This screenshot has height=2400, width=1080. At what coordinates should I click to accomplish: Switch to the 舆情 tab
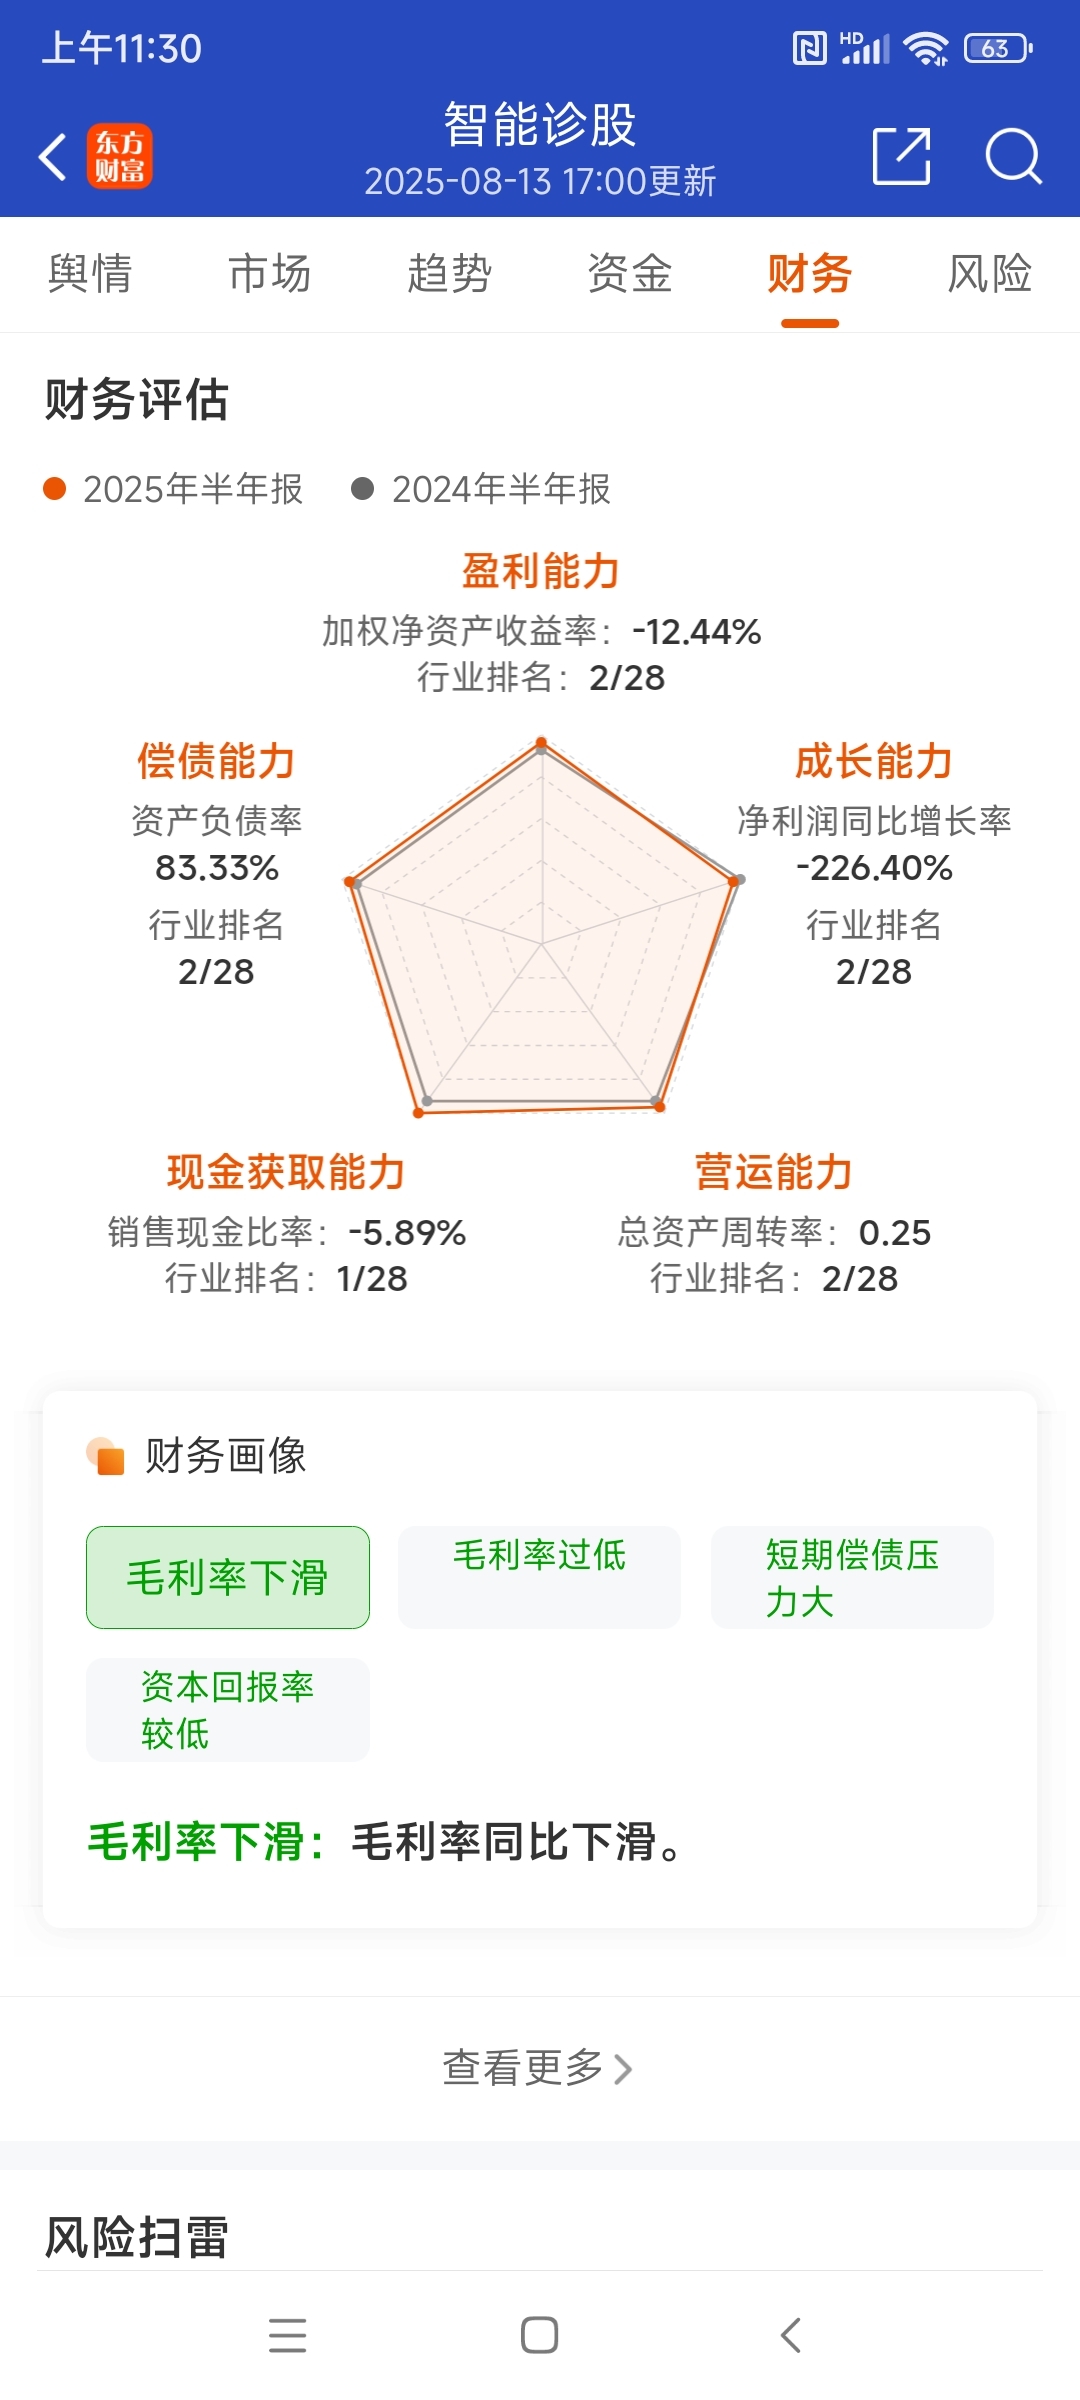coord(90,274)
